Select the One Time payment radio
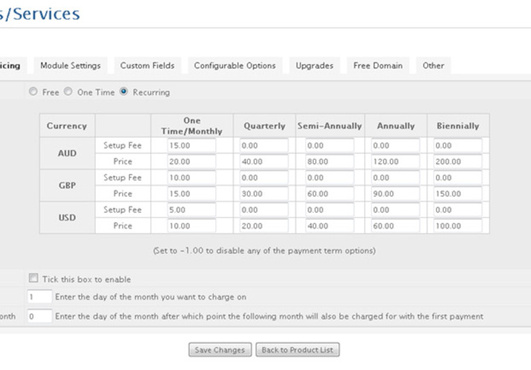Screen dimensions: 531x370 68,91
